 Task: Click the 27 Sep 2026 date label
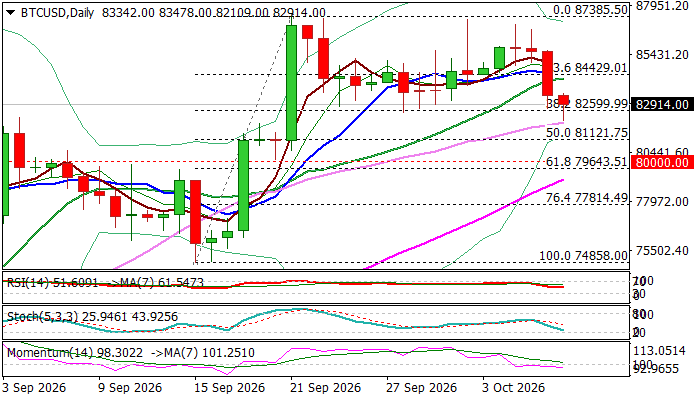(421, 388)
